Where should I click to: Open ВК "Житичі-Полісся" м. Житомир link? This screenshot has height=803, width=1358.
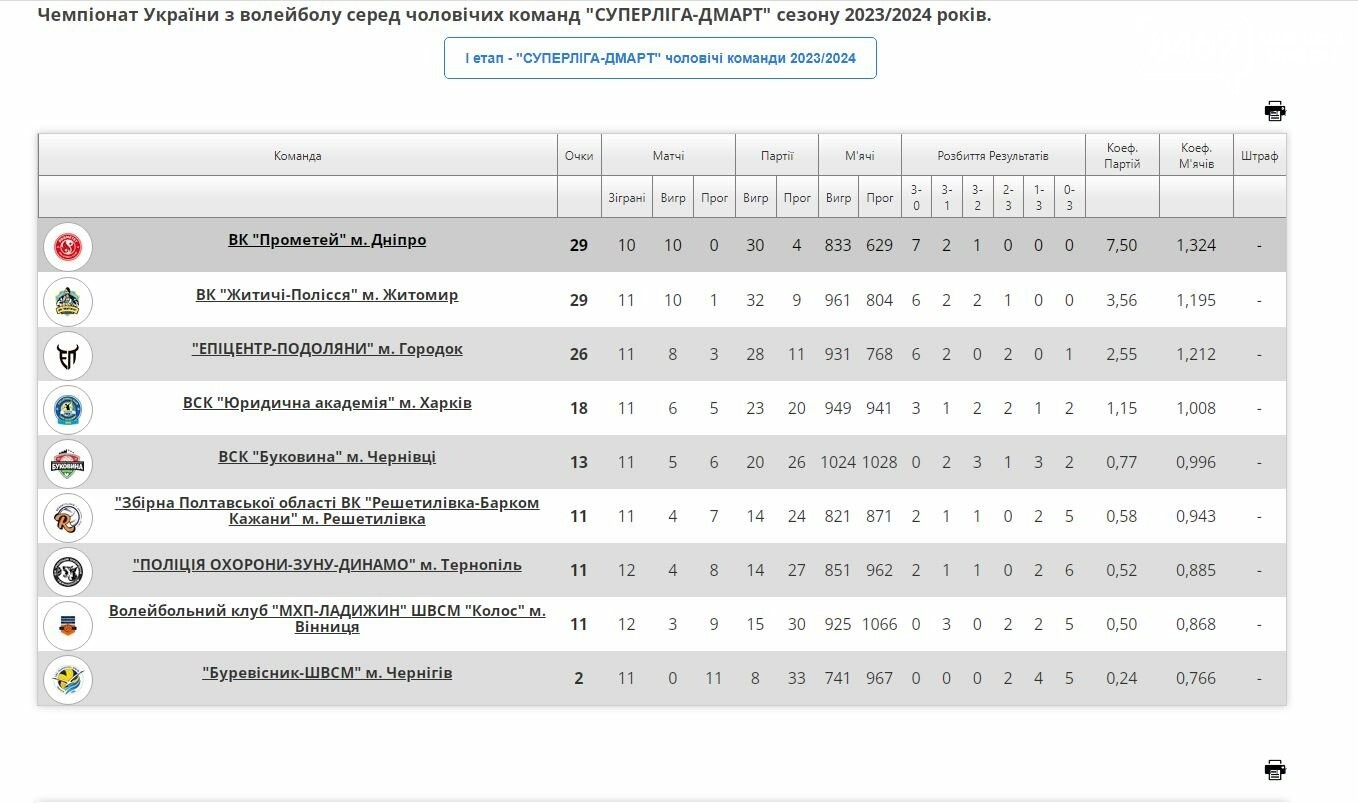click(x=327, y=295)
